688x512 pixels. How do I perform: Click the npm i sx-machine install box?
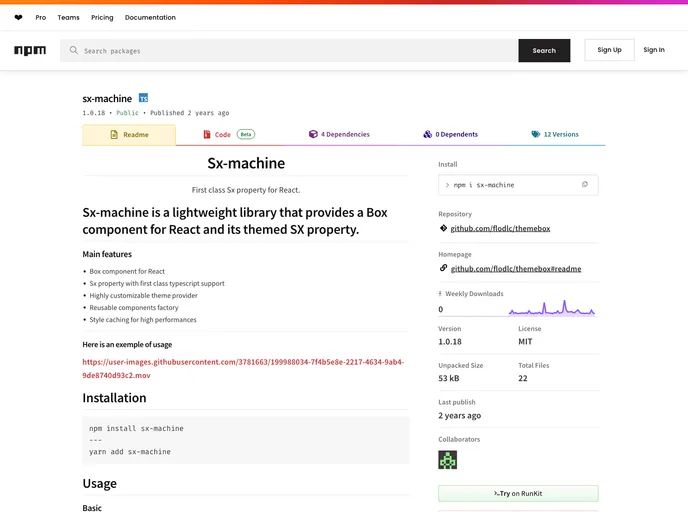point(518,185)
